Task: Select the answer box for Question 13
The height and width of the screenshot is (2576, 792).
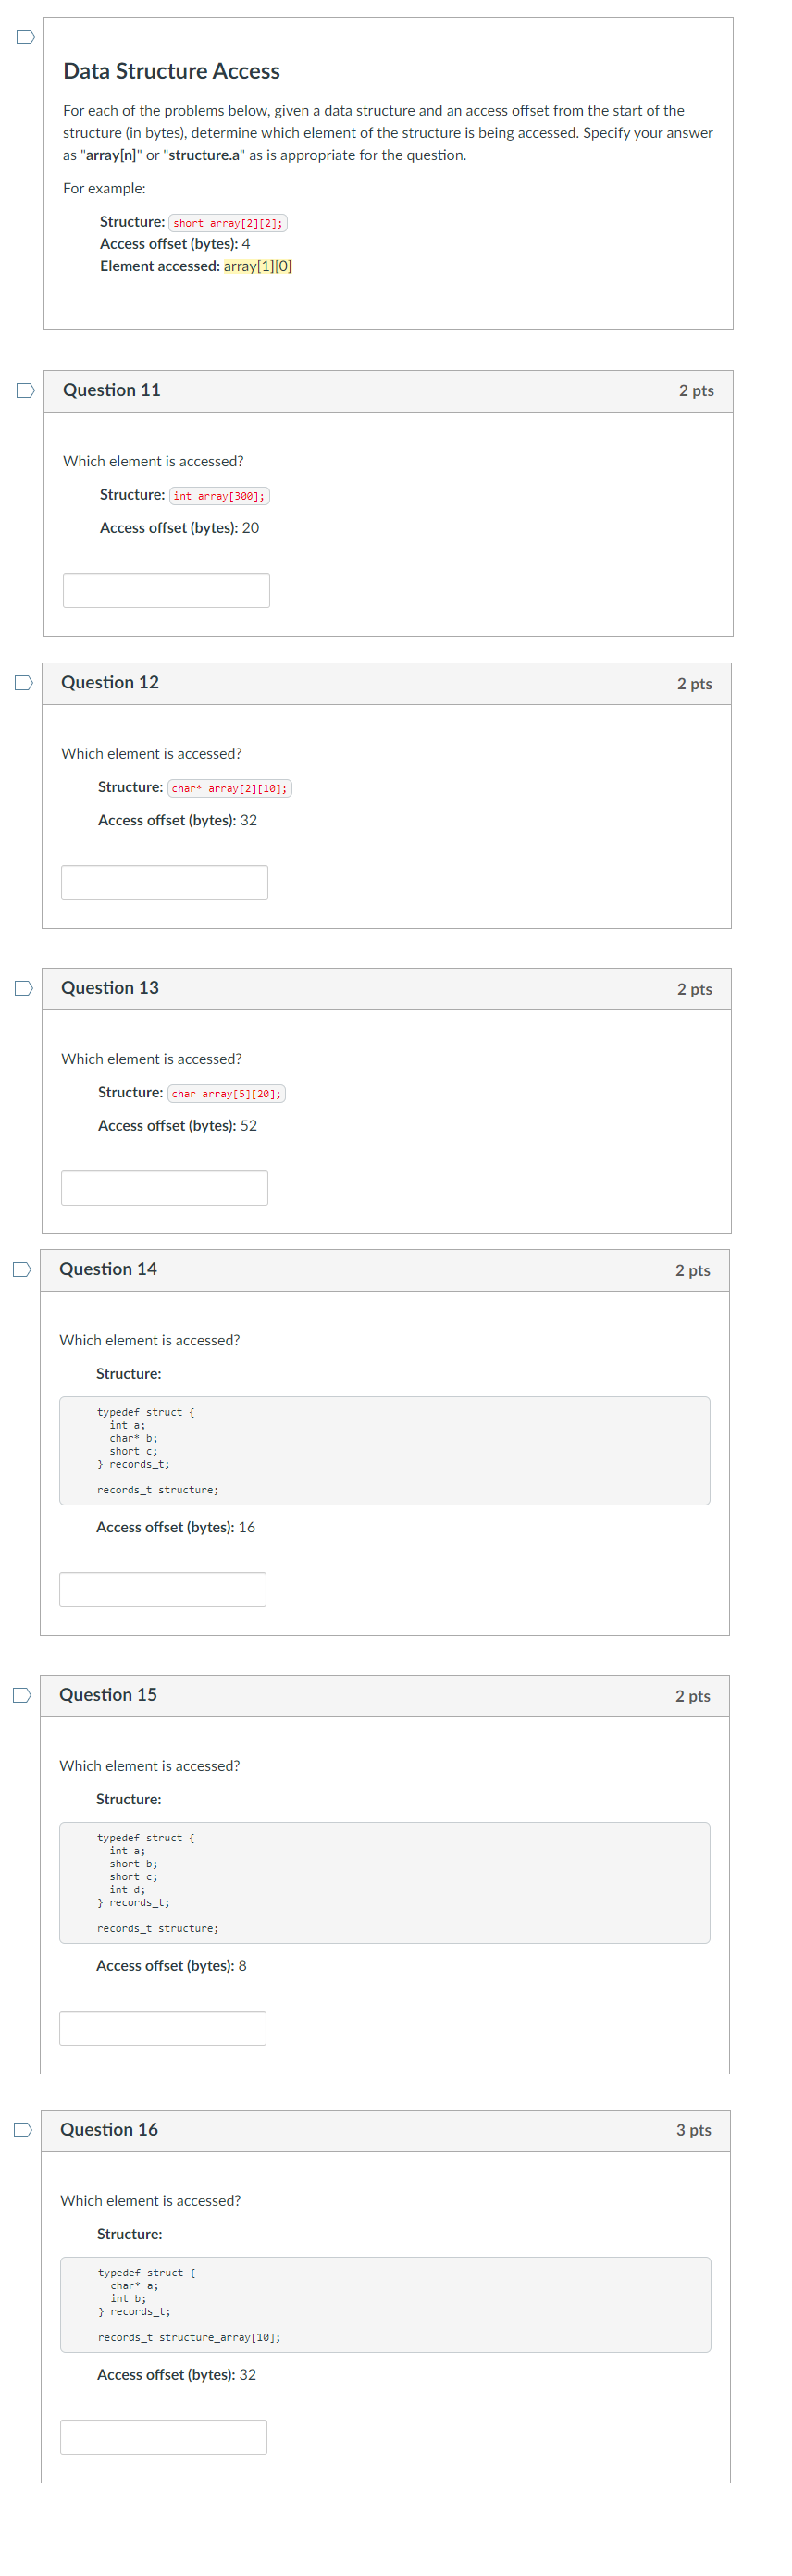Action: tap(164, 1187)
